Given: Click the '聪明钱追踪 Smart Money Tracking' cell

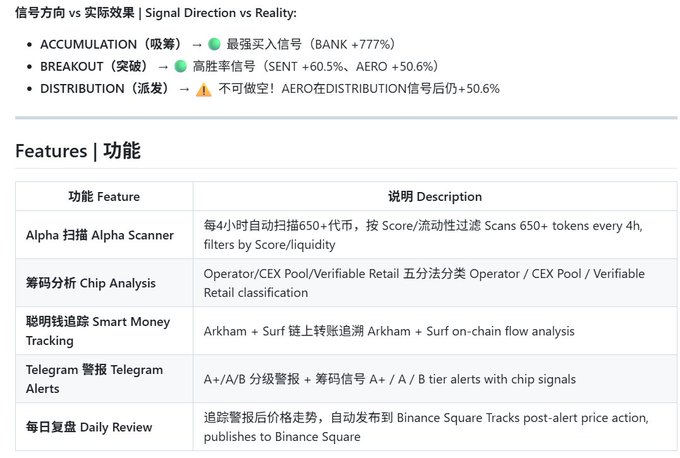Looking at the screenshot, I should 104,330.
